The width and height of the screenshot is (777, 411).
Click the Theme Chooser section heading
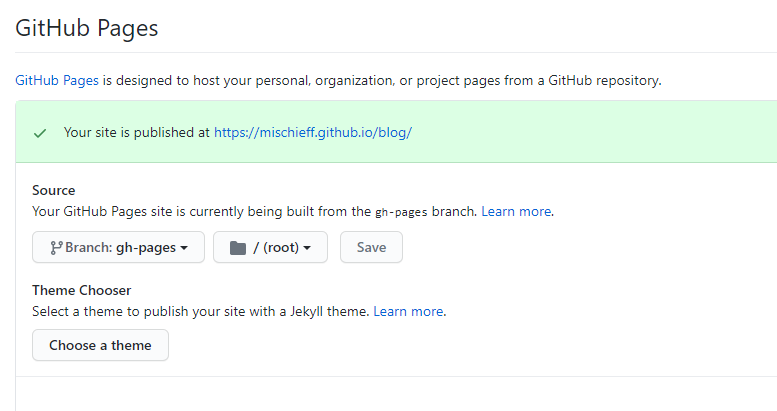click(81, 290)
